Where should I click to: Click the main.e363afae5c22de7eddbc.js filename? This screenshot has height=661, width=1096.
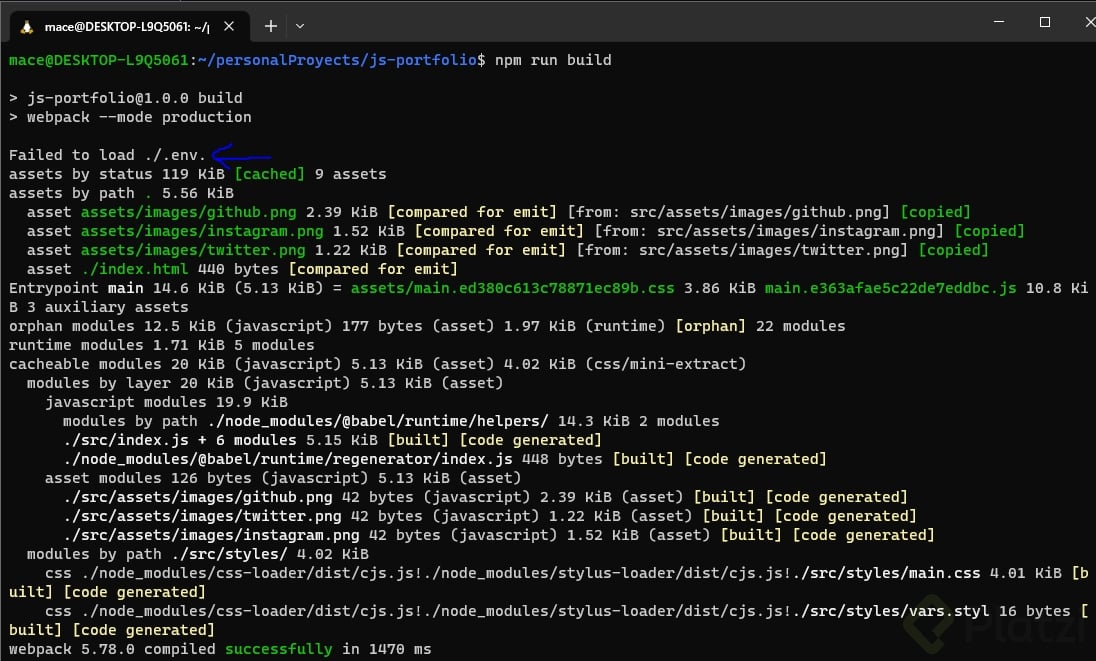coord(890,288)
